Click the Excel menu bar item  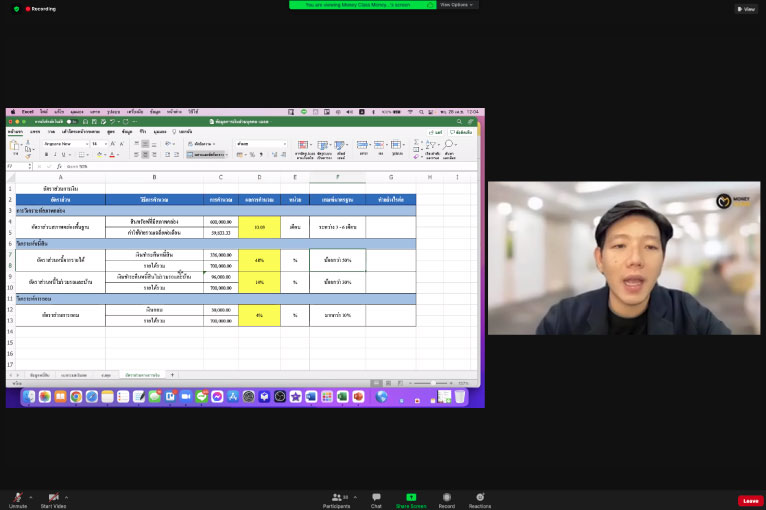coord(28,112)
